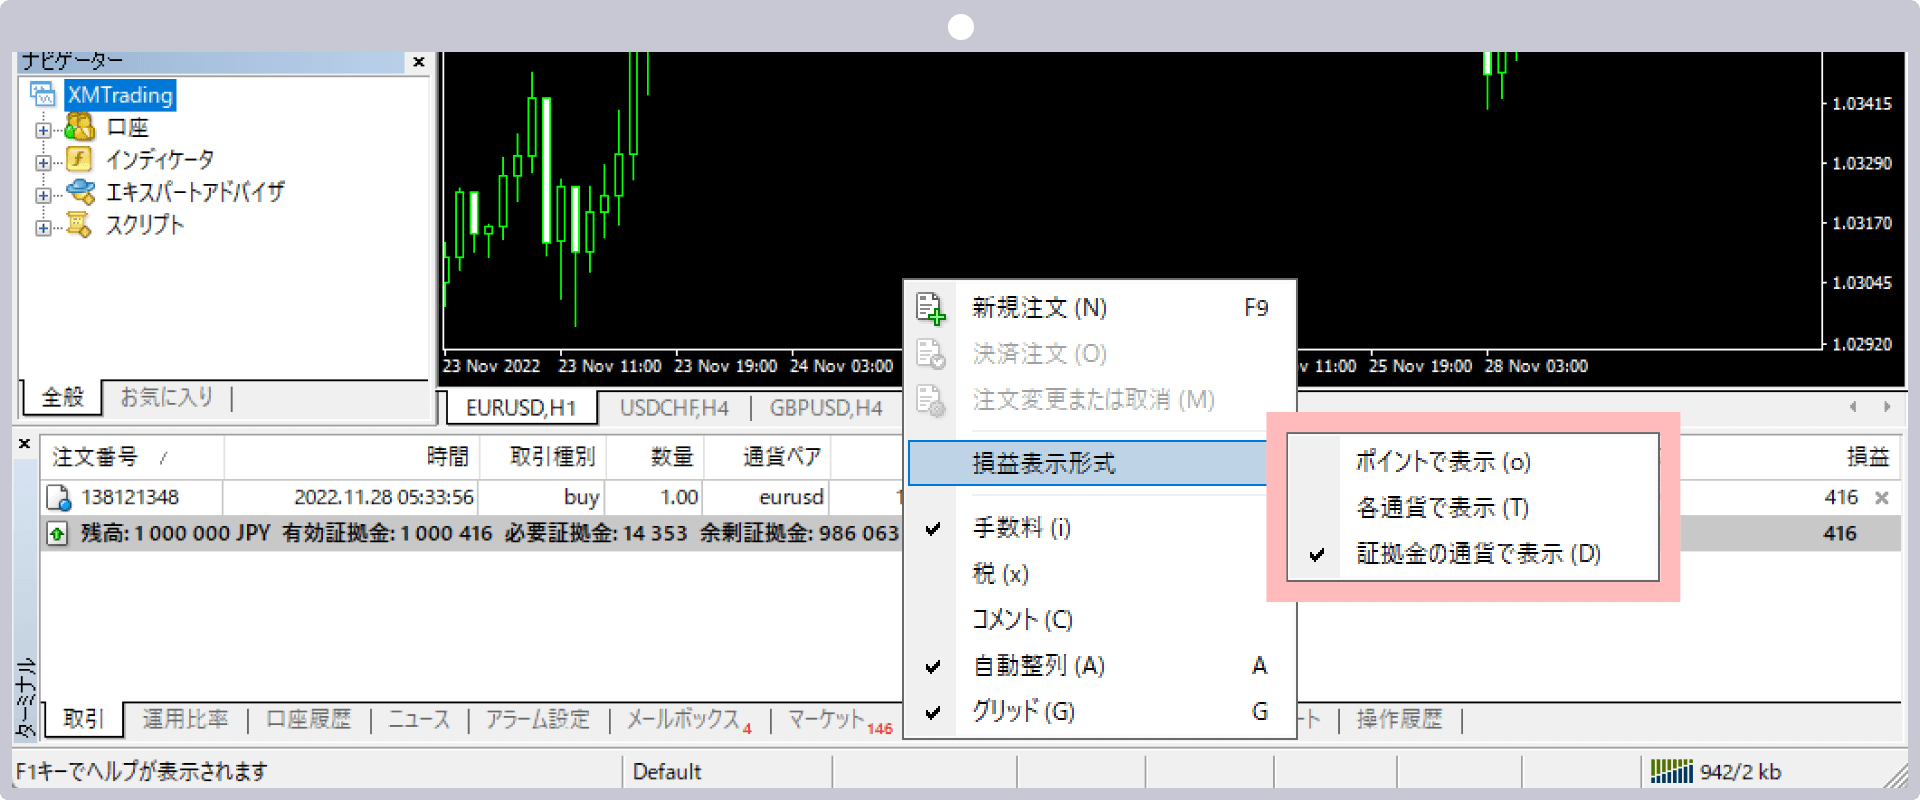The image size is (1920, 800).
Task: Click the 損益 column header
Action: coord(1867,457)
